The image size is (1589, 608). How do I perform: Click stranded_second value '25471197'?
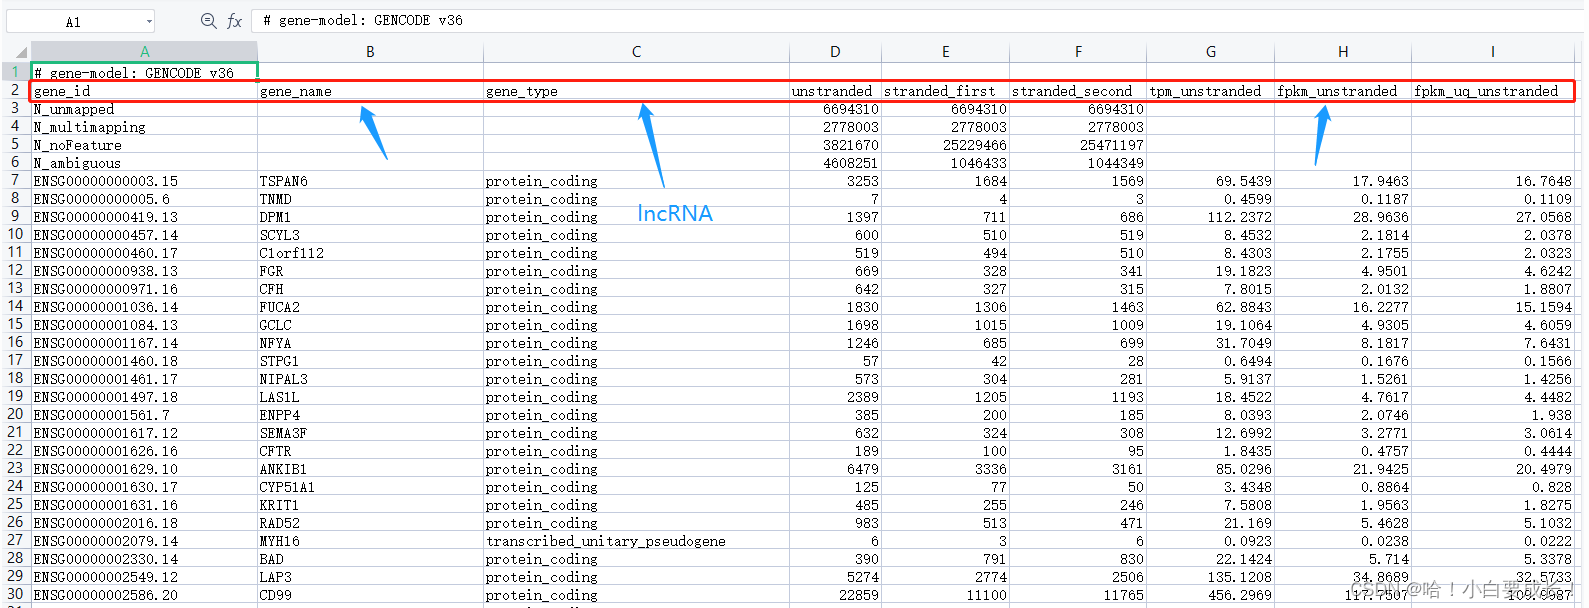pyautogui.click(x=1078, y=145)
